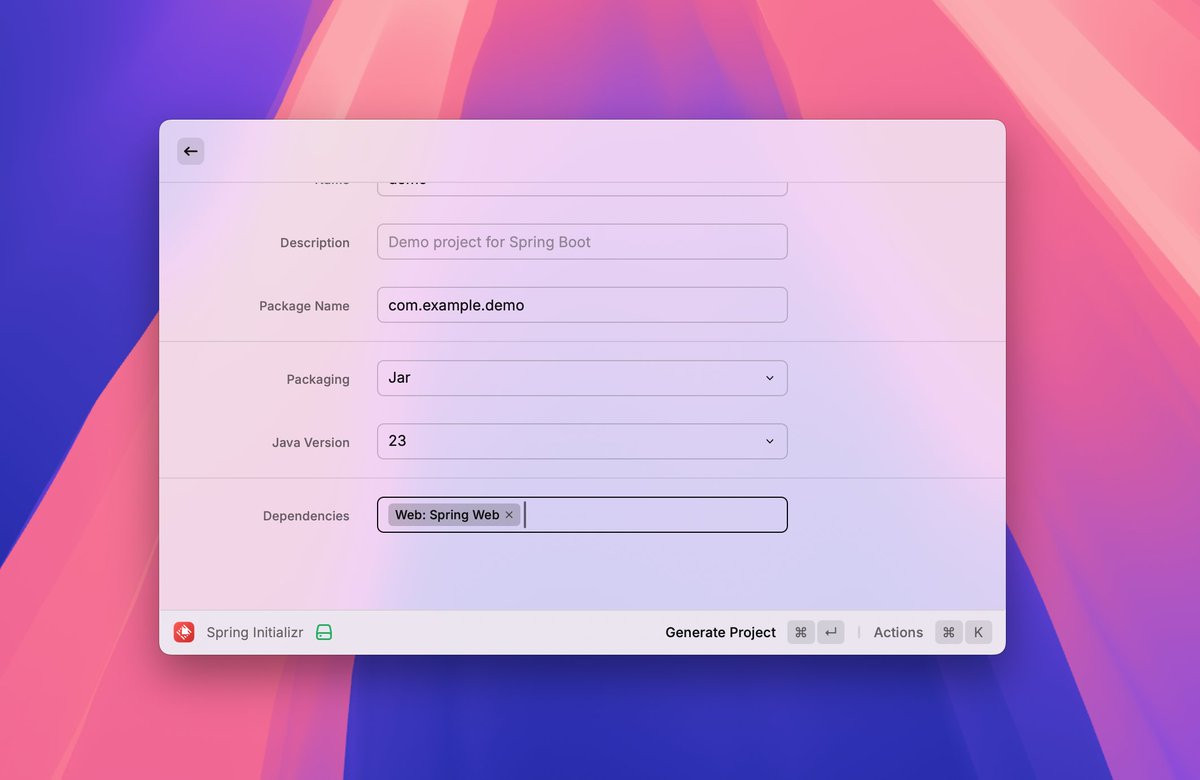Click the Generate Project button
Image resolution: width=1200 pixels, height=780 pixels.
pos(720,632)
